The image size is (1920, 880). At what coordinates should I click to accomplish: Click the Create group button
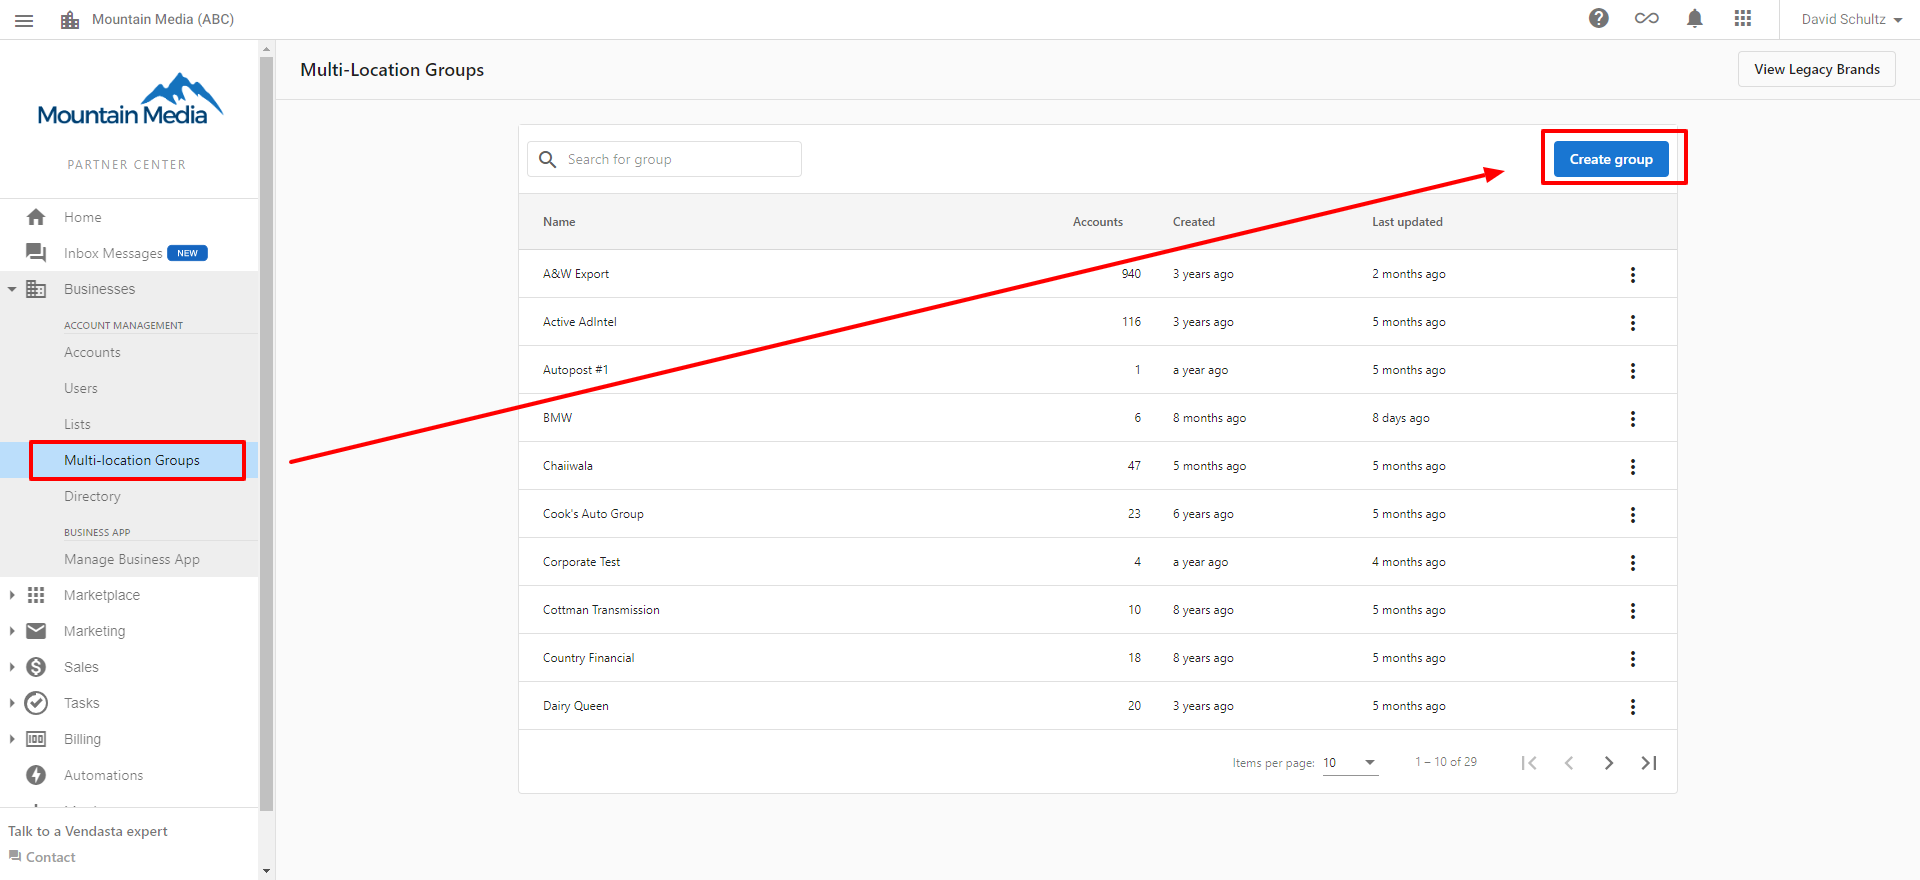tap(1611, 159)
